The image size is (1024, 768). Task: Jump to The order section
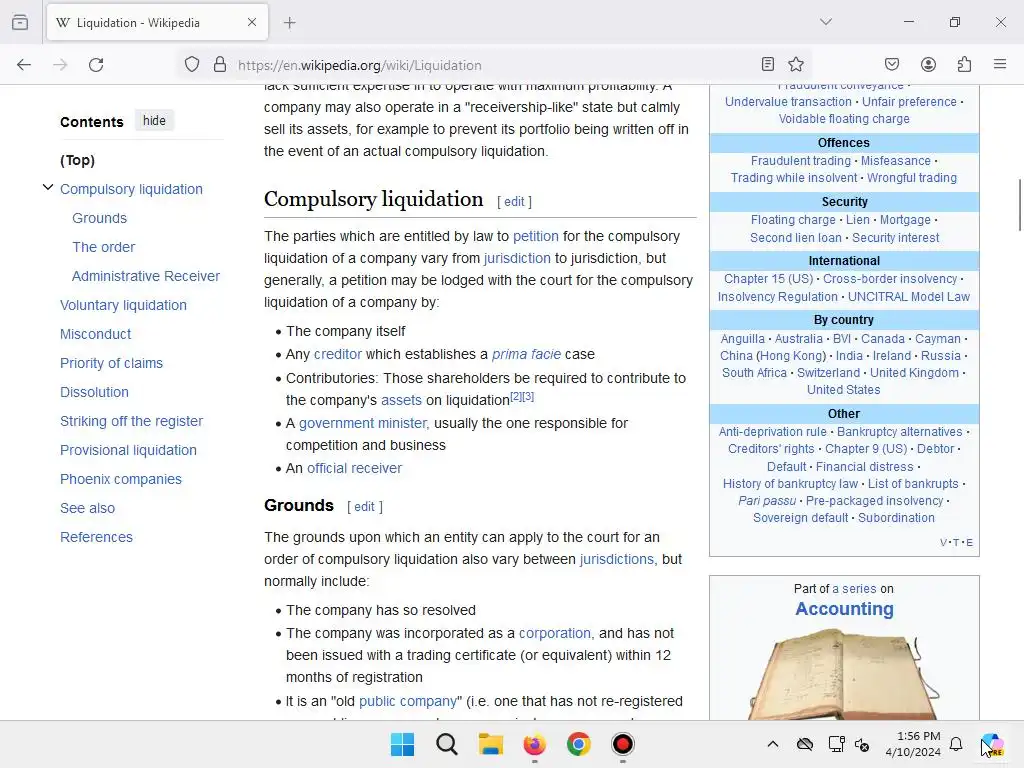point(103,247)
